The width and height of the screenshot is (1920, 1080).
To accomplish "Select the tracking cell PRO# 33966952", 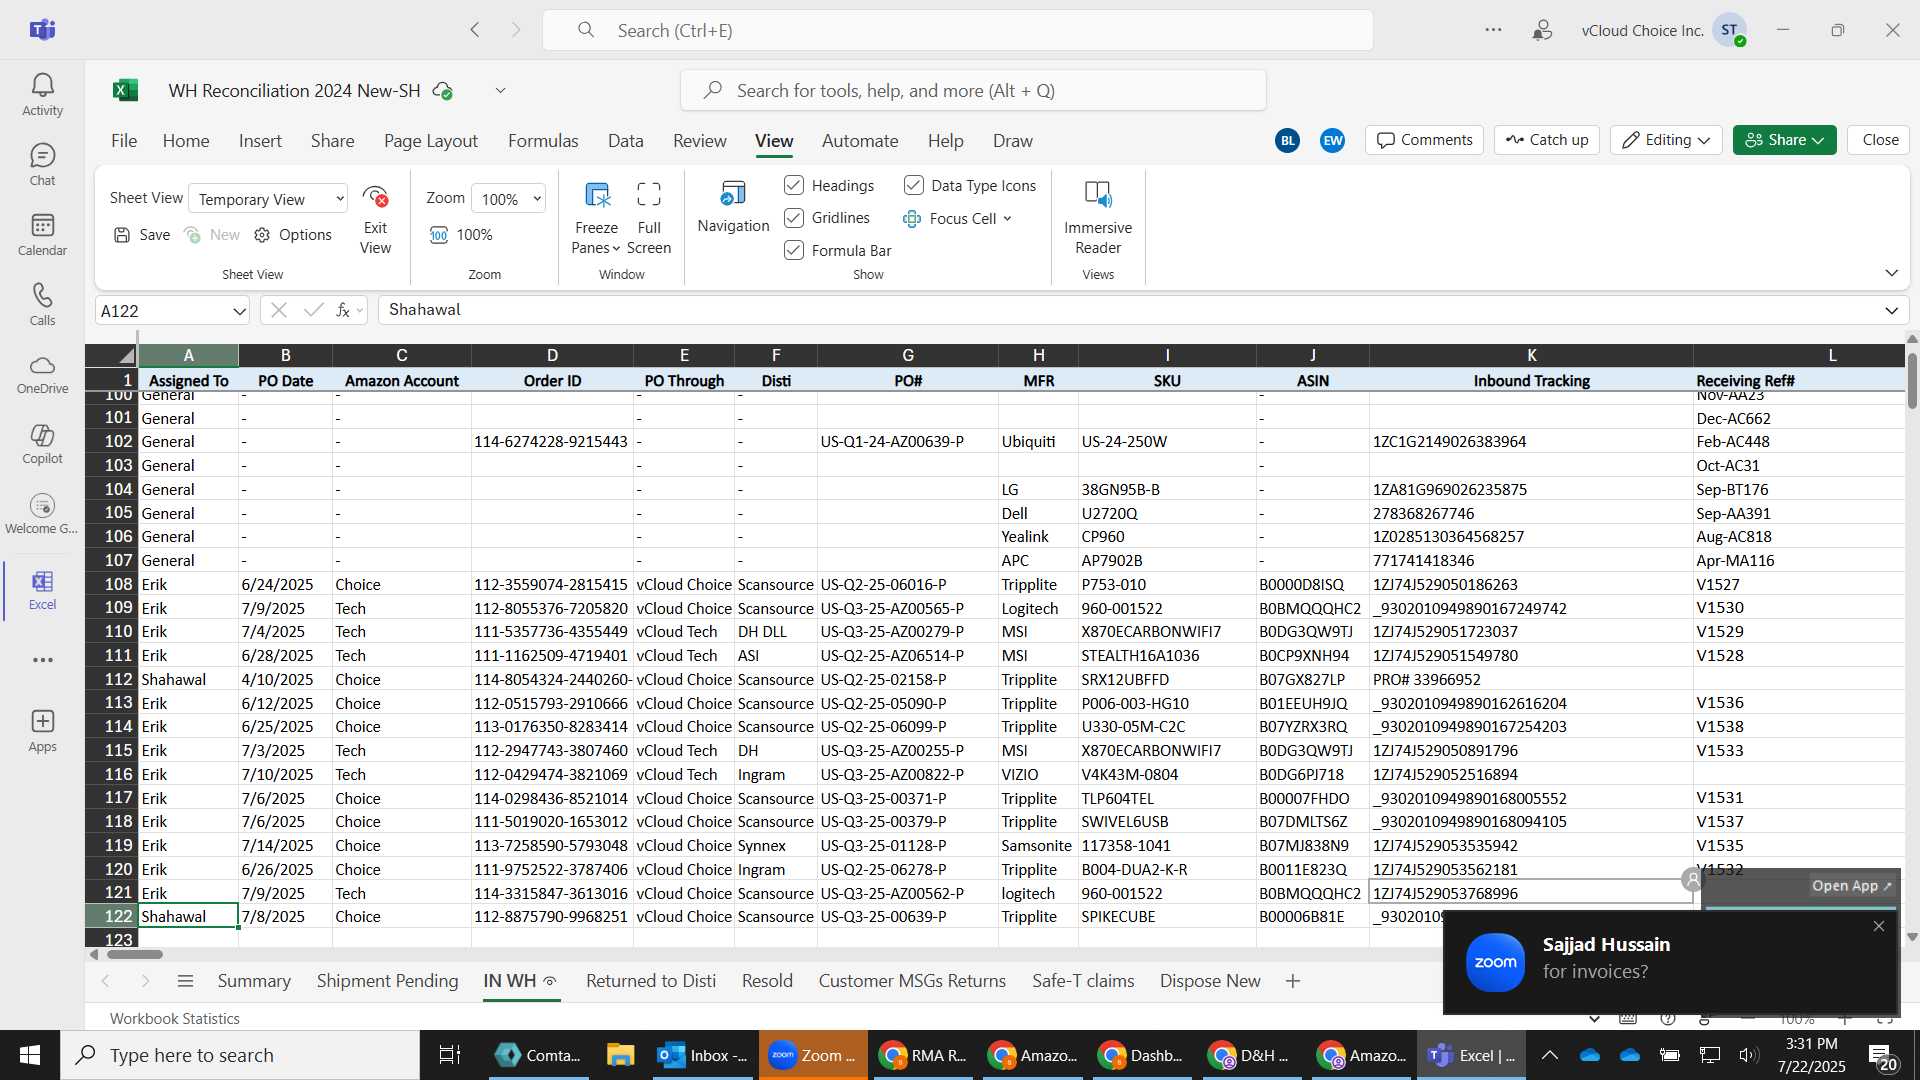I will click(x=1530, y=679).
